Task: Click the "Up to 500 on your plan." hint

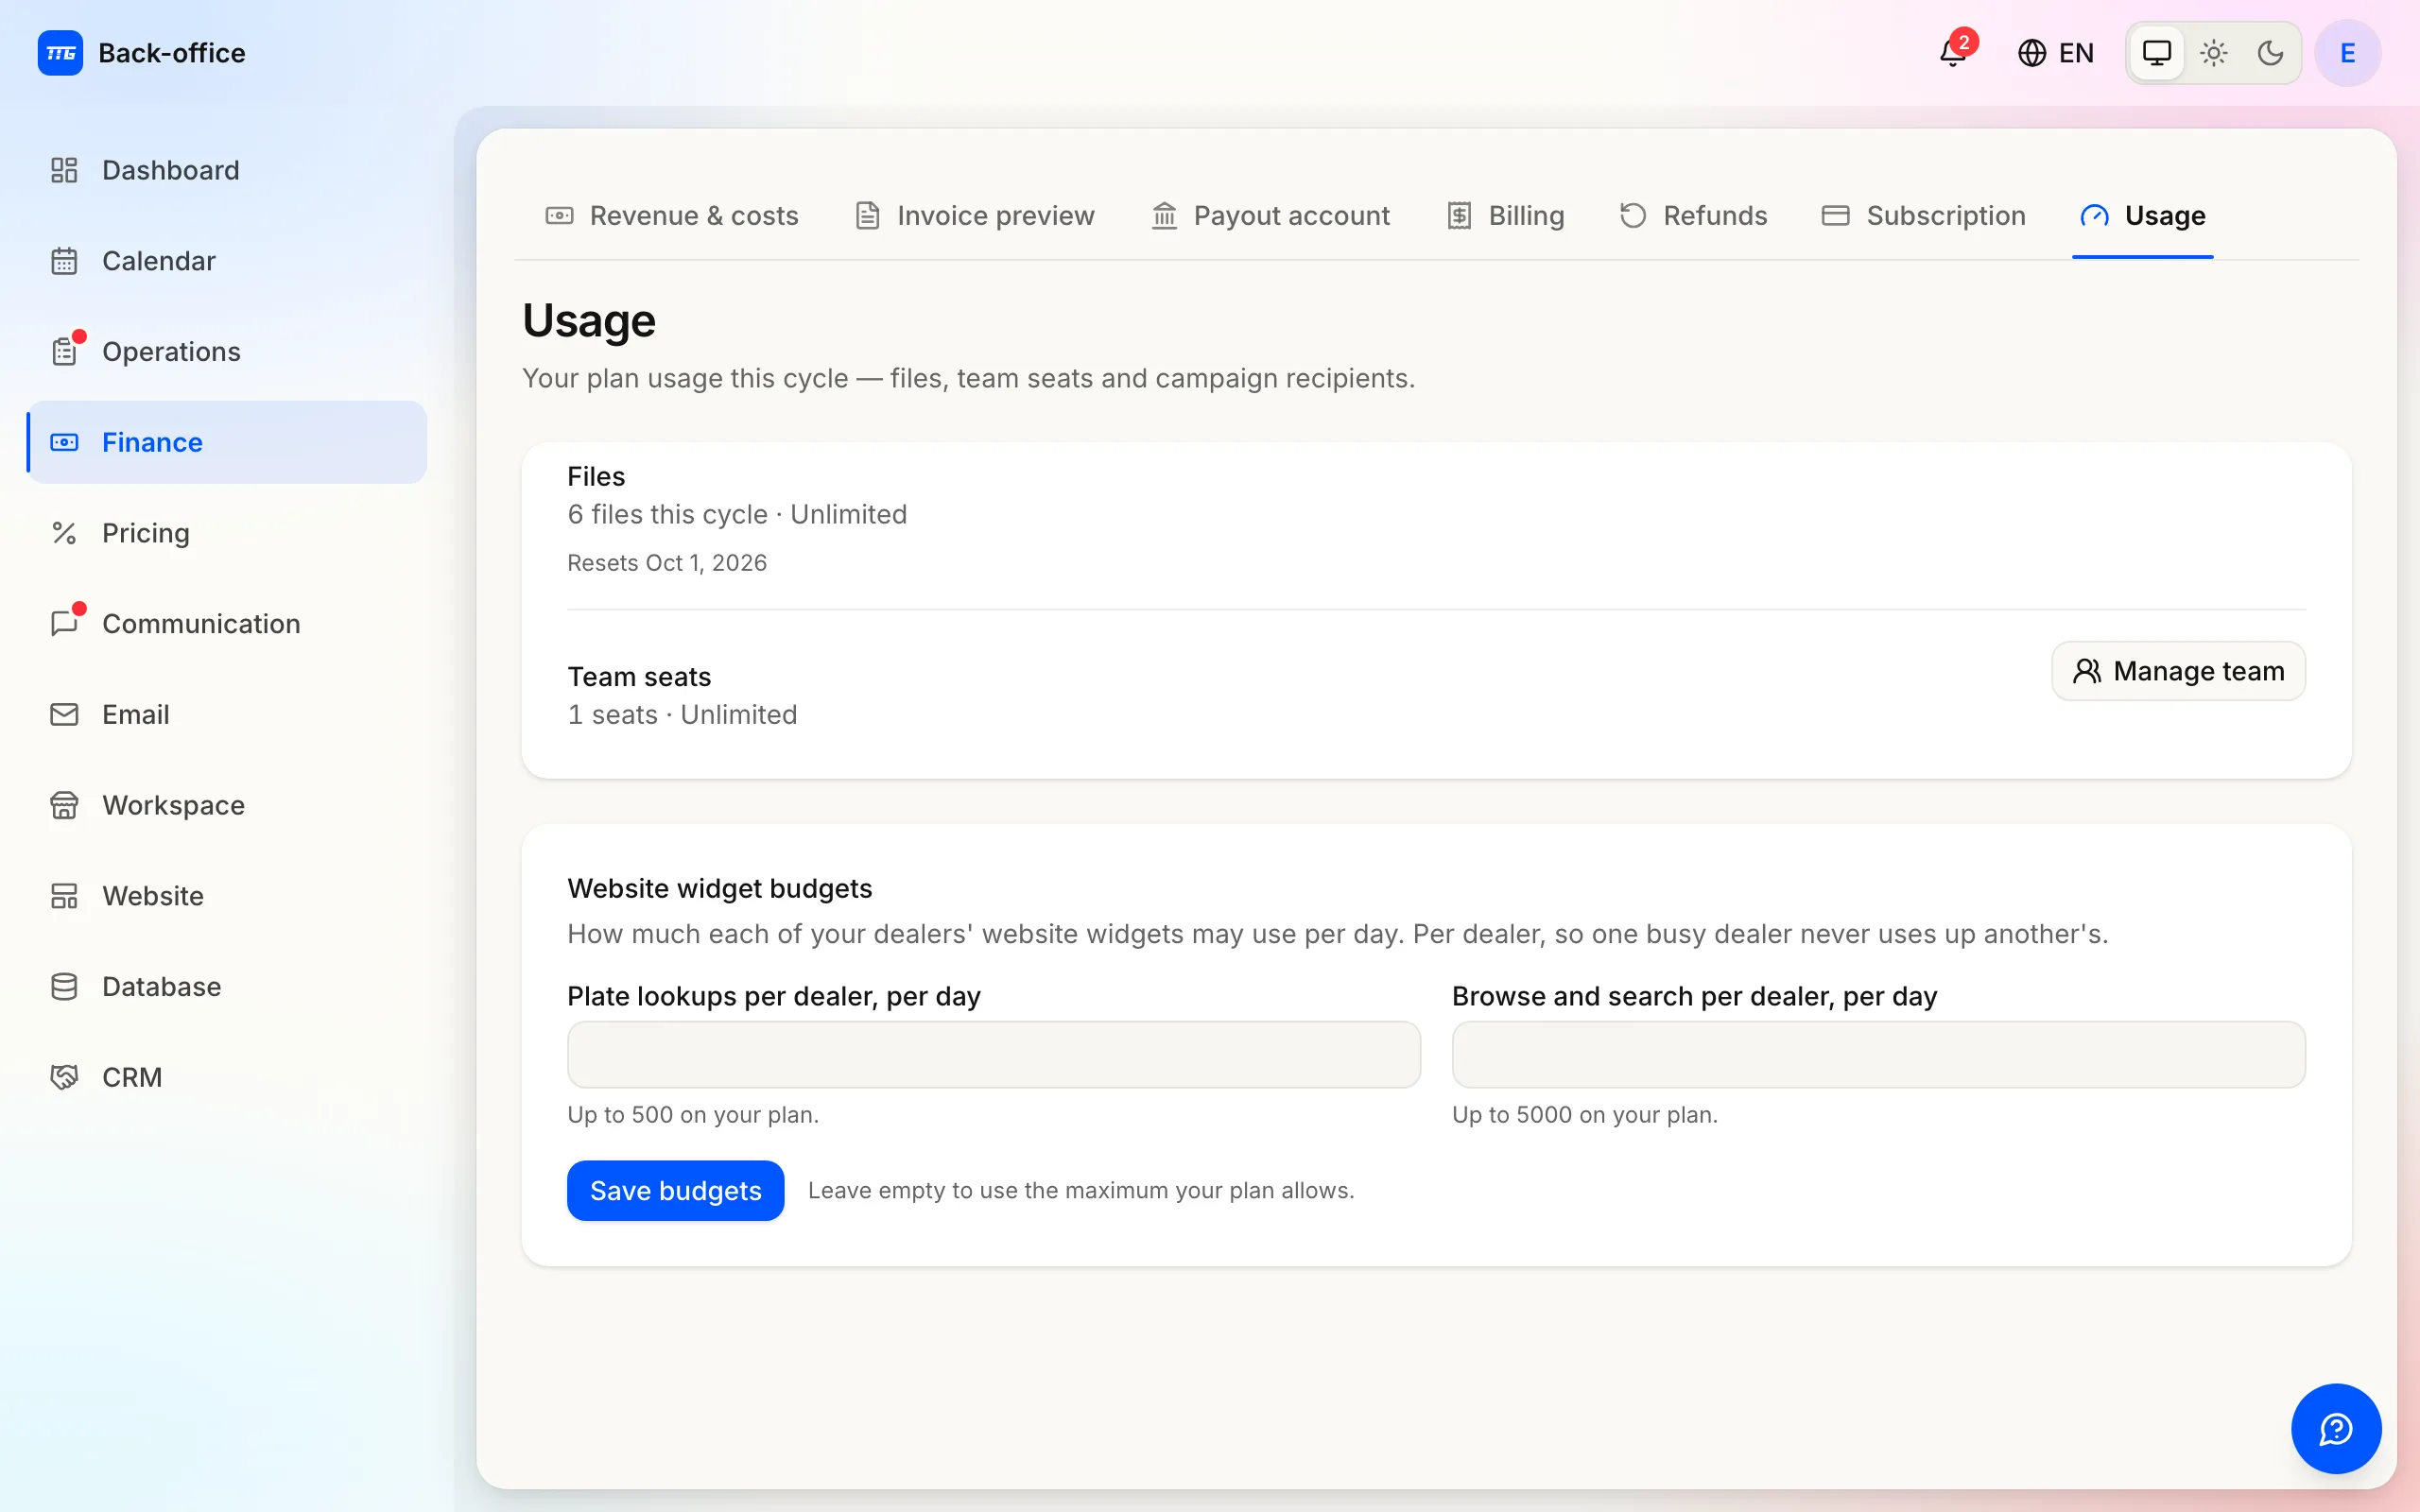Action: click(693, 1114)
